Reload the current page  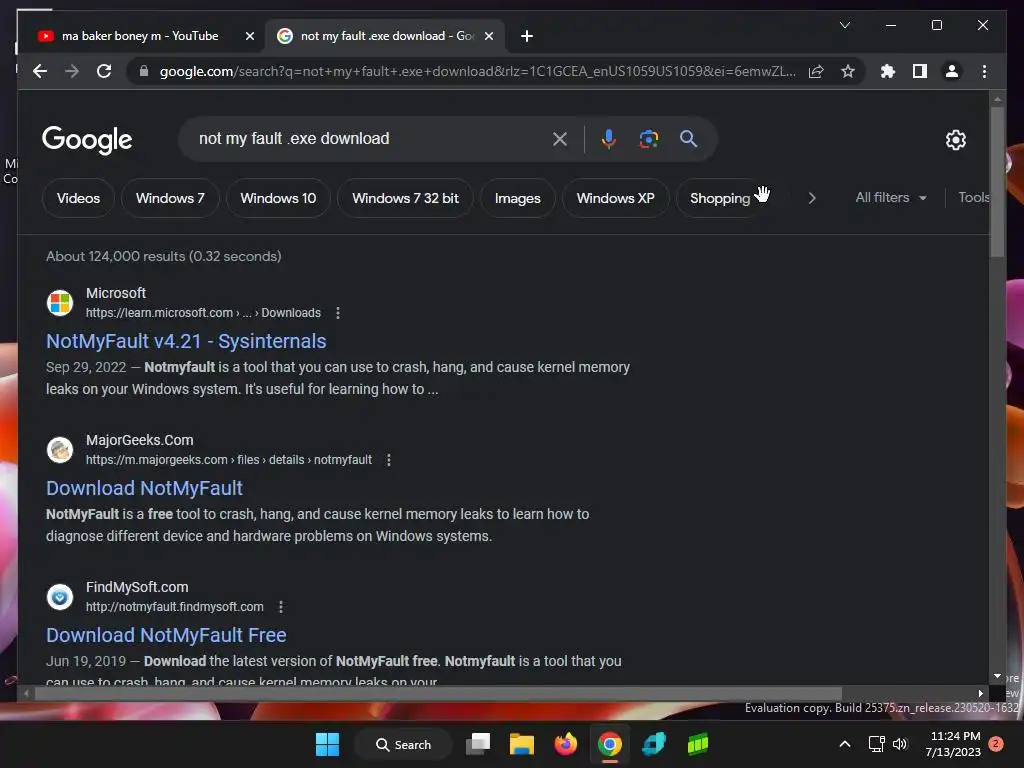click(104, 71)
